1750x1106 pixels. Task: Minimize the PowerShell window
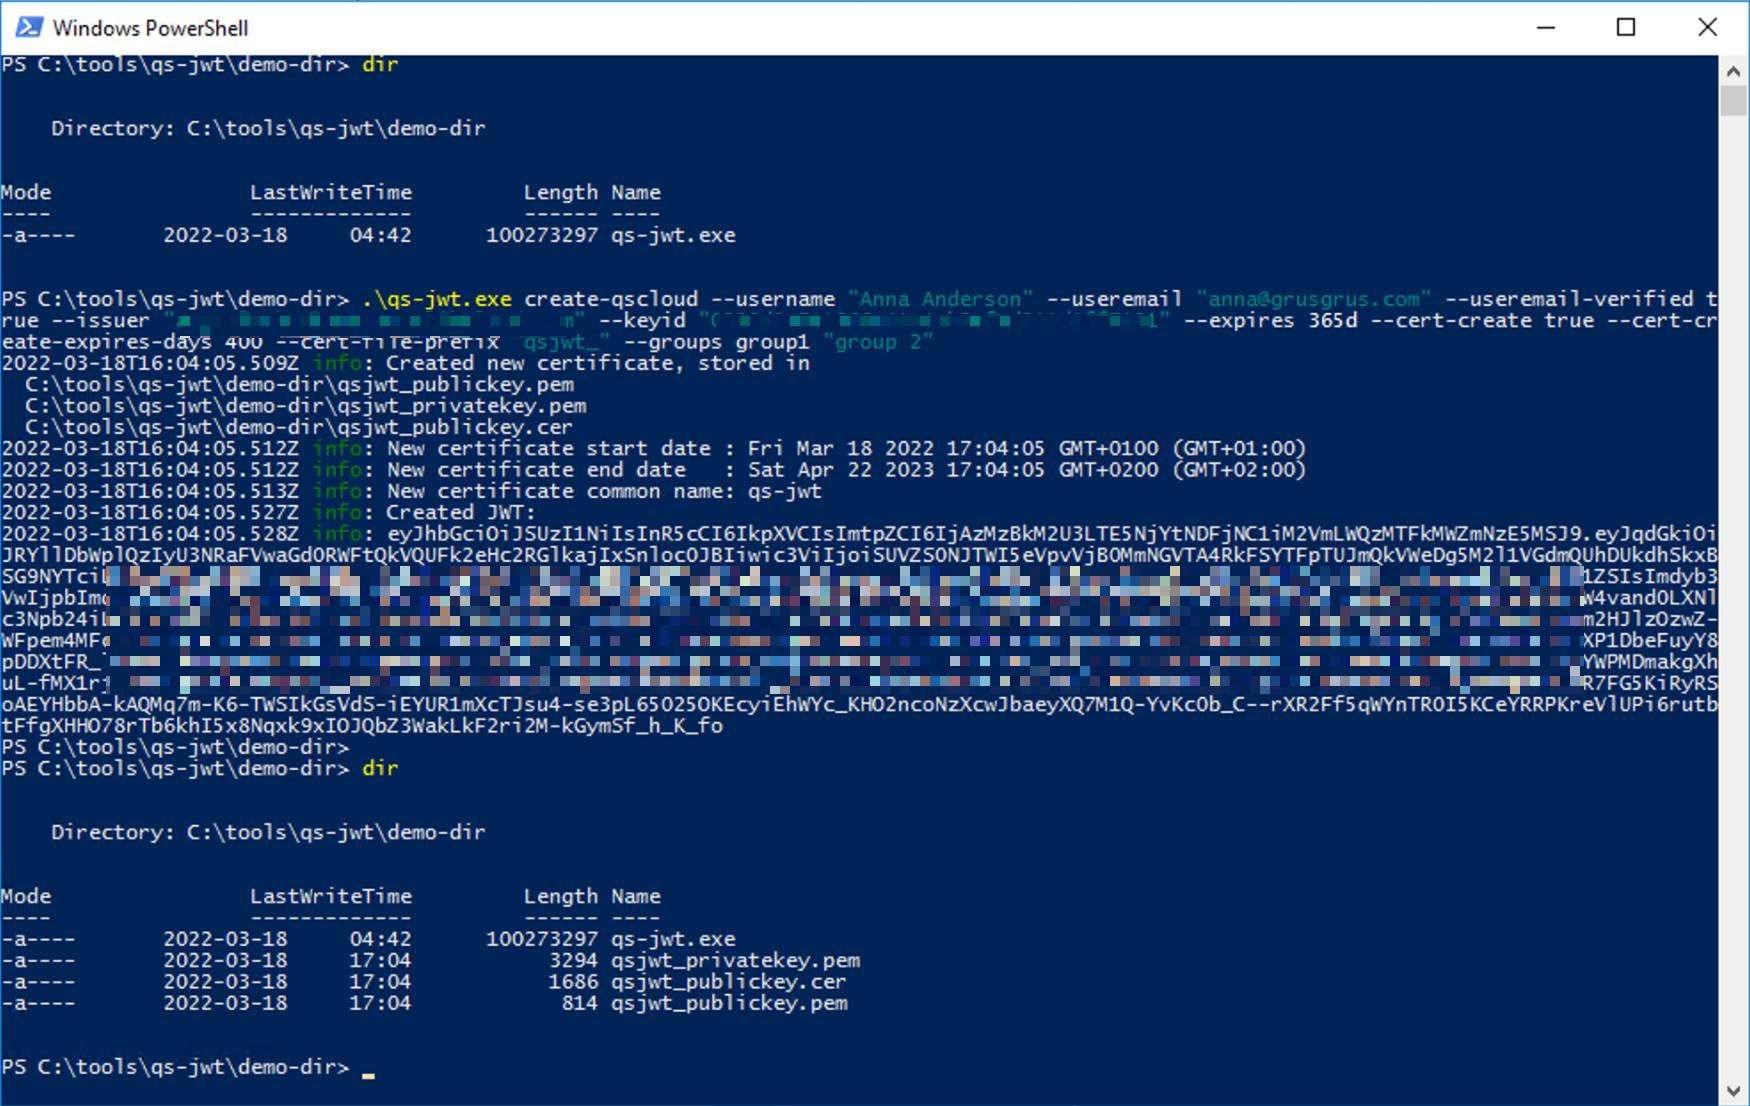click(x=1546, y=28)
